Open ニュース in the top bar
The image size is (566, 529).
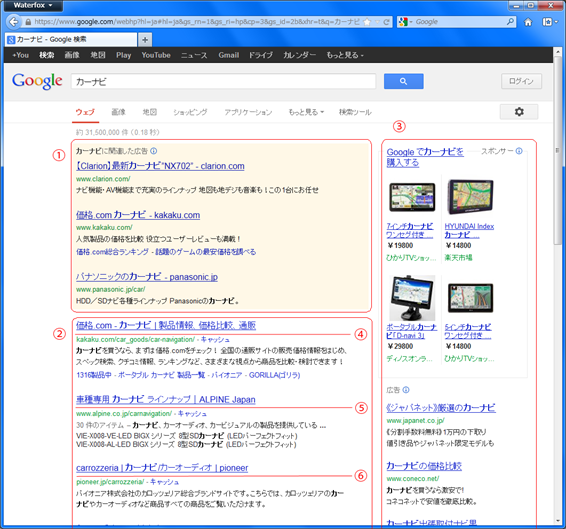194,55
